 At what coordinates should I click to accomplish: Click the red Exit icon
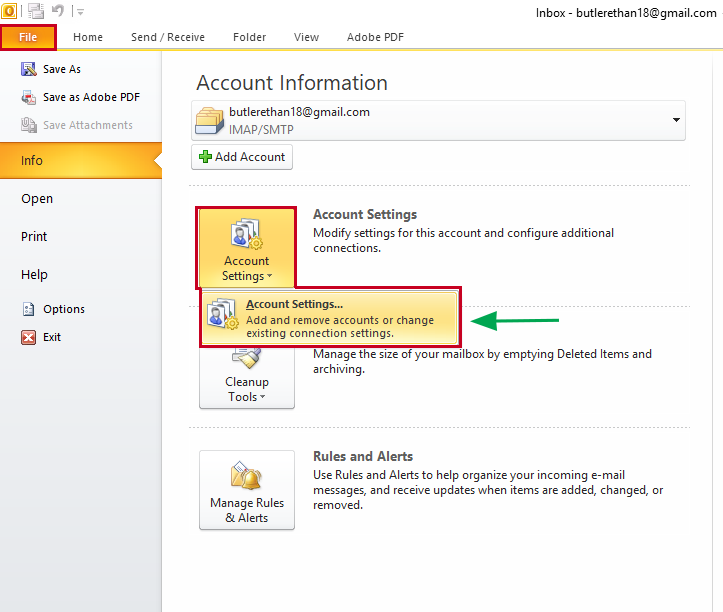click(x=29, y=337)
